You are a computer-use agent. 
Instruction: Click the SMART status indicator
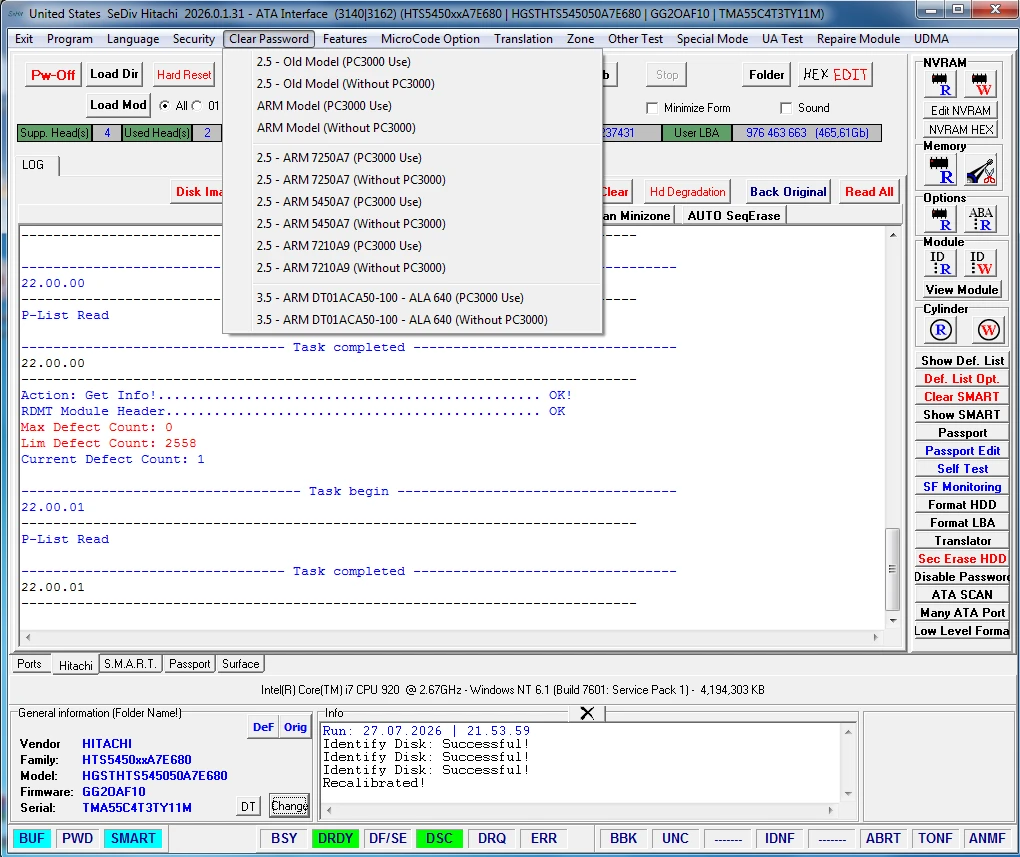click(x=133, y=838)
